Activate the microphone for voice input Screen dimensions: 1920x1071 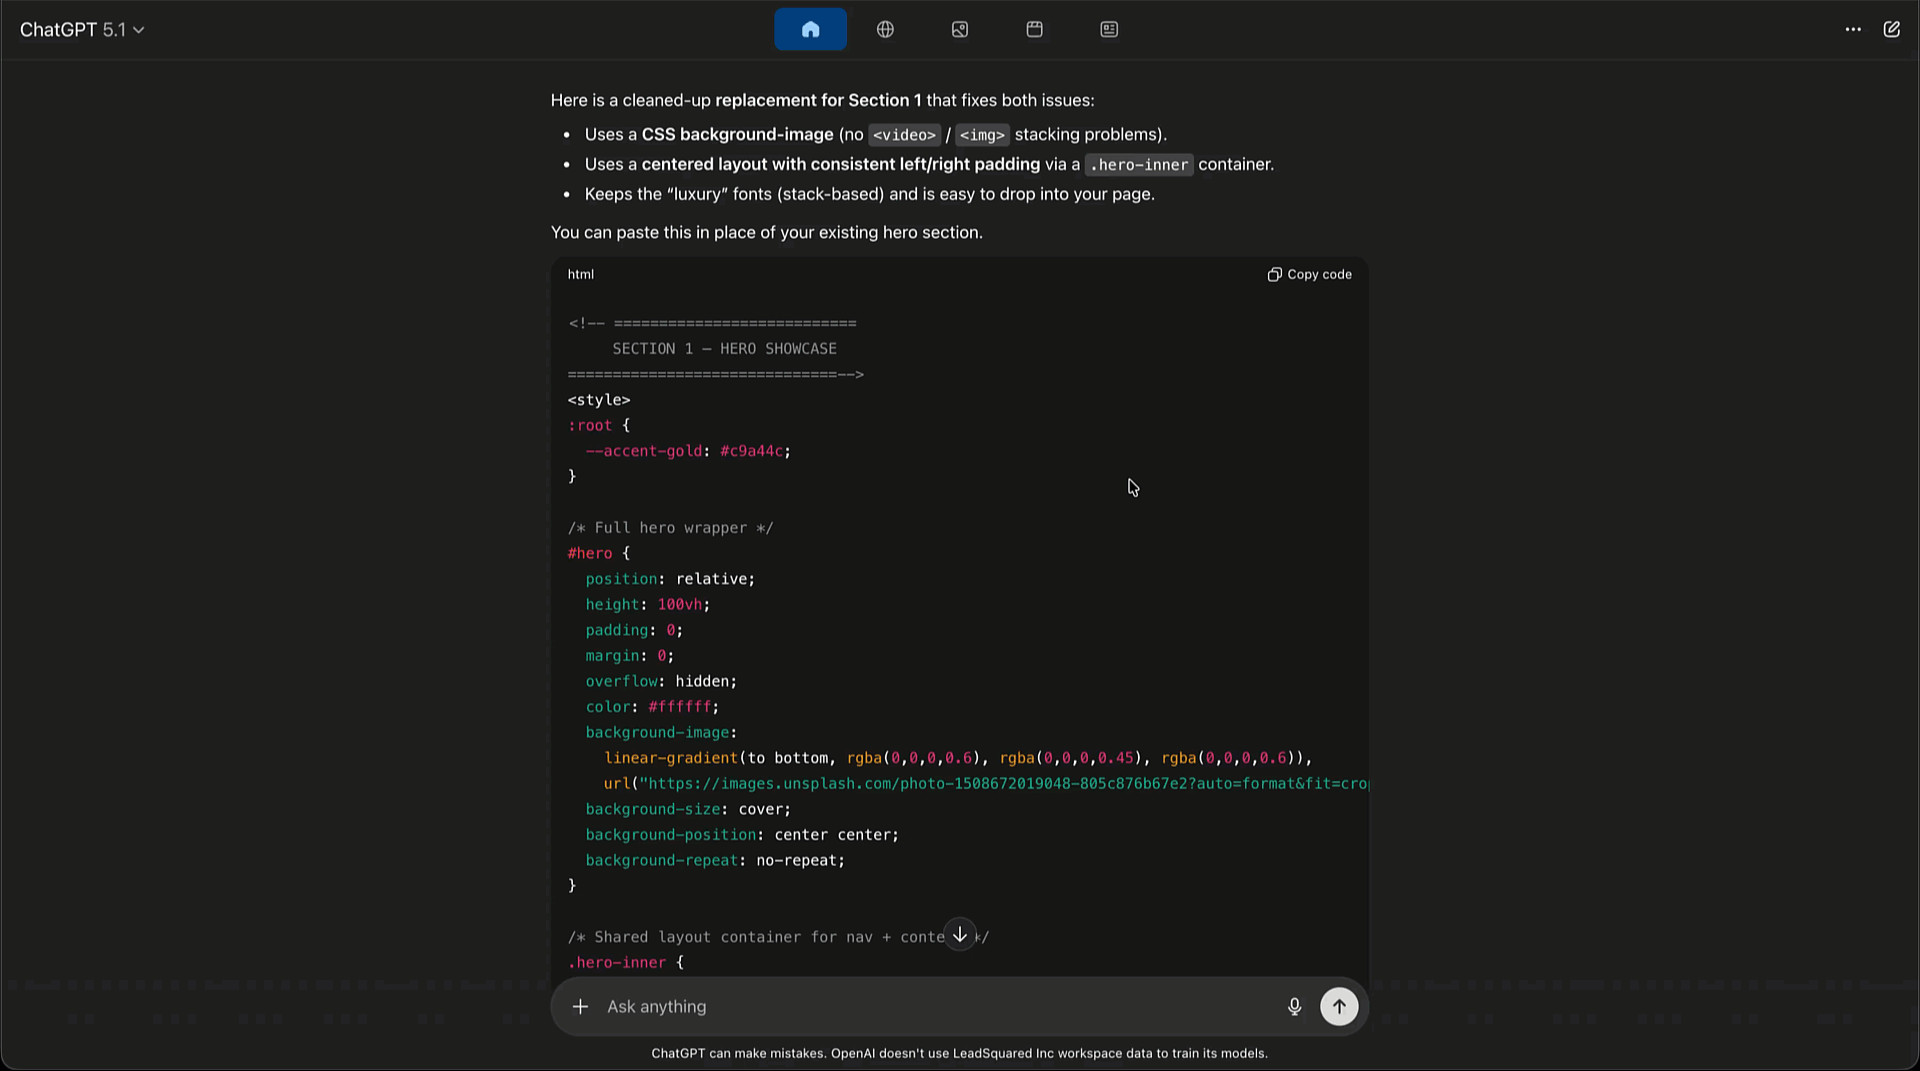pyautogui.click(x=1294, y=1007)
